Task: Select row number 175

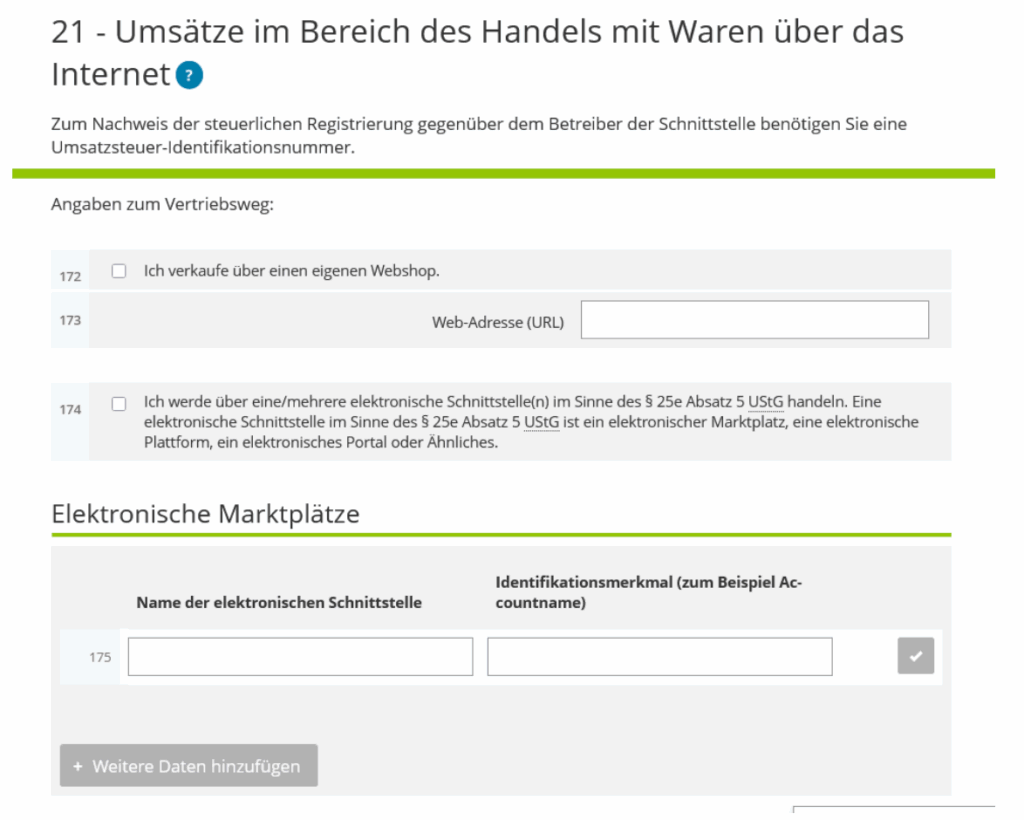Action: pyautogui.click(x=100, y=658)
